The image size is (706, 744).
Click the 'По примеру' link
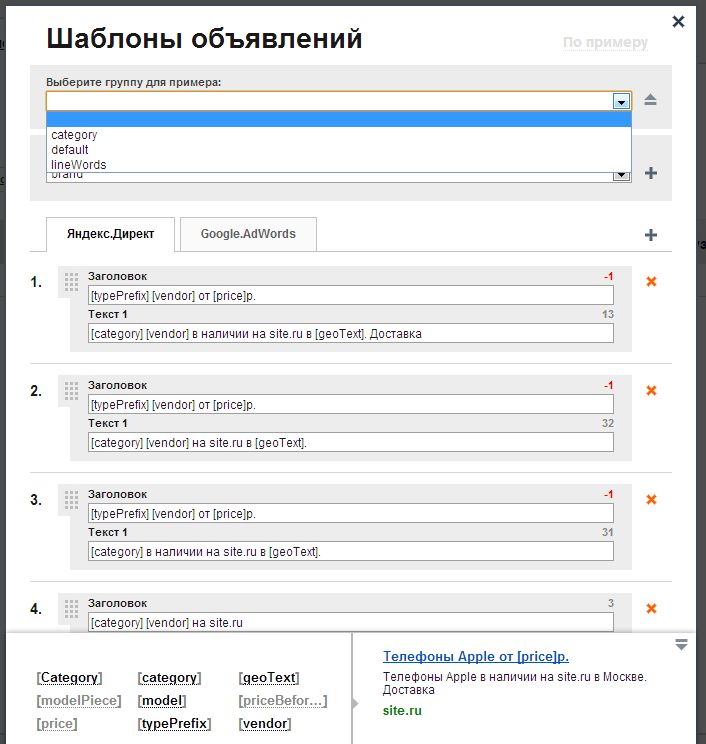click(x=605, y=43)
